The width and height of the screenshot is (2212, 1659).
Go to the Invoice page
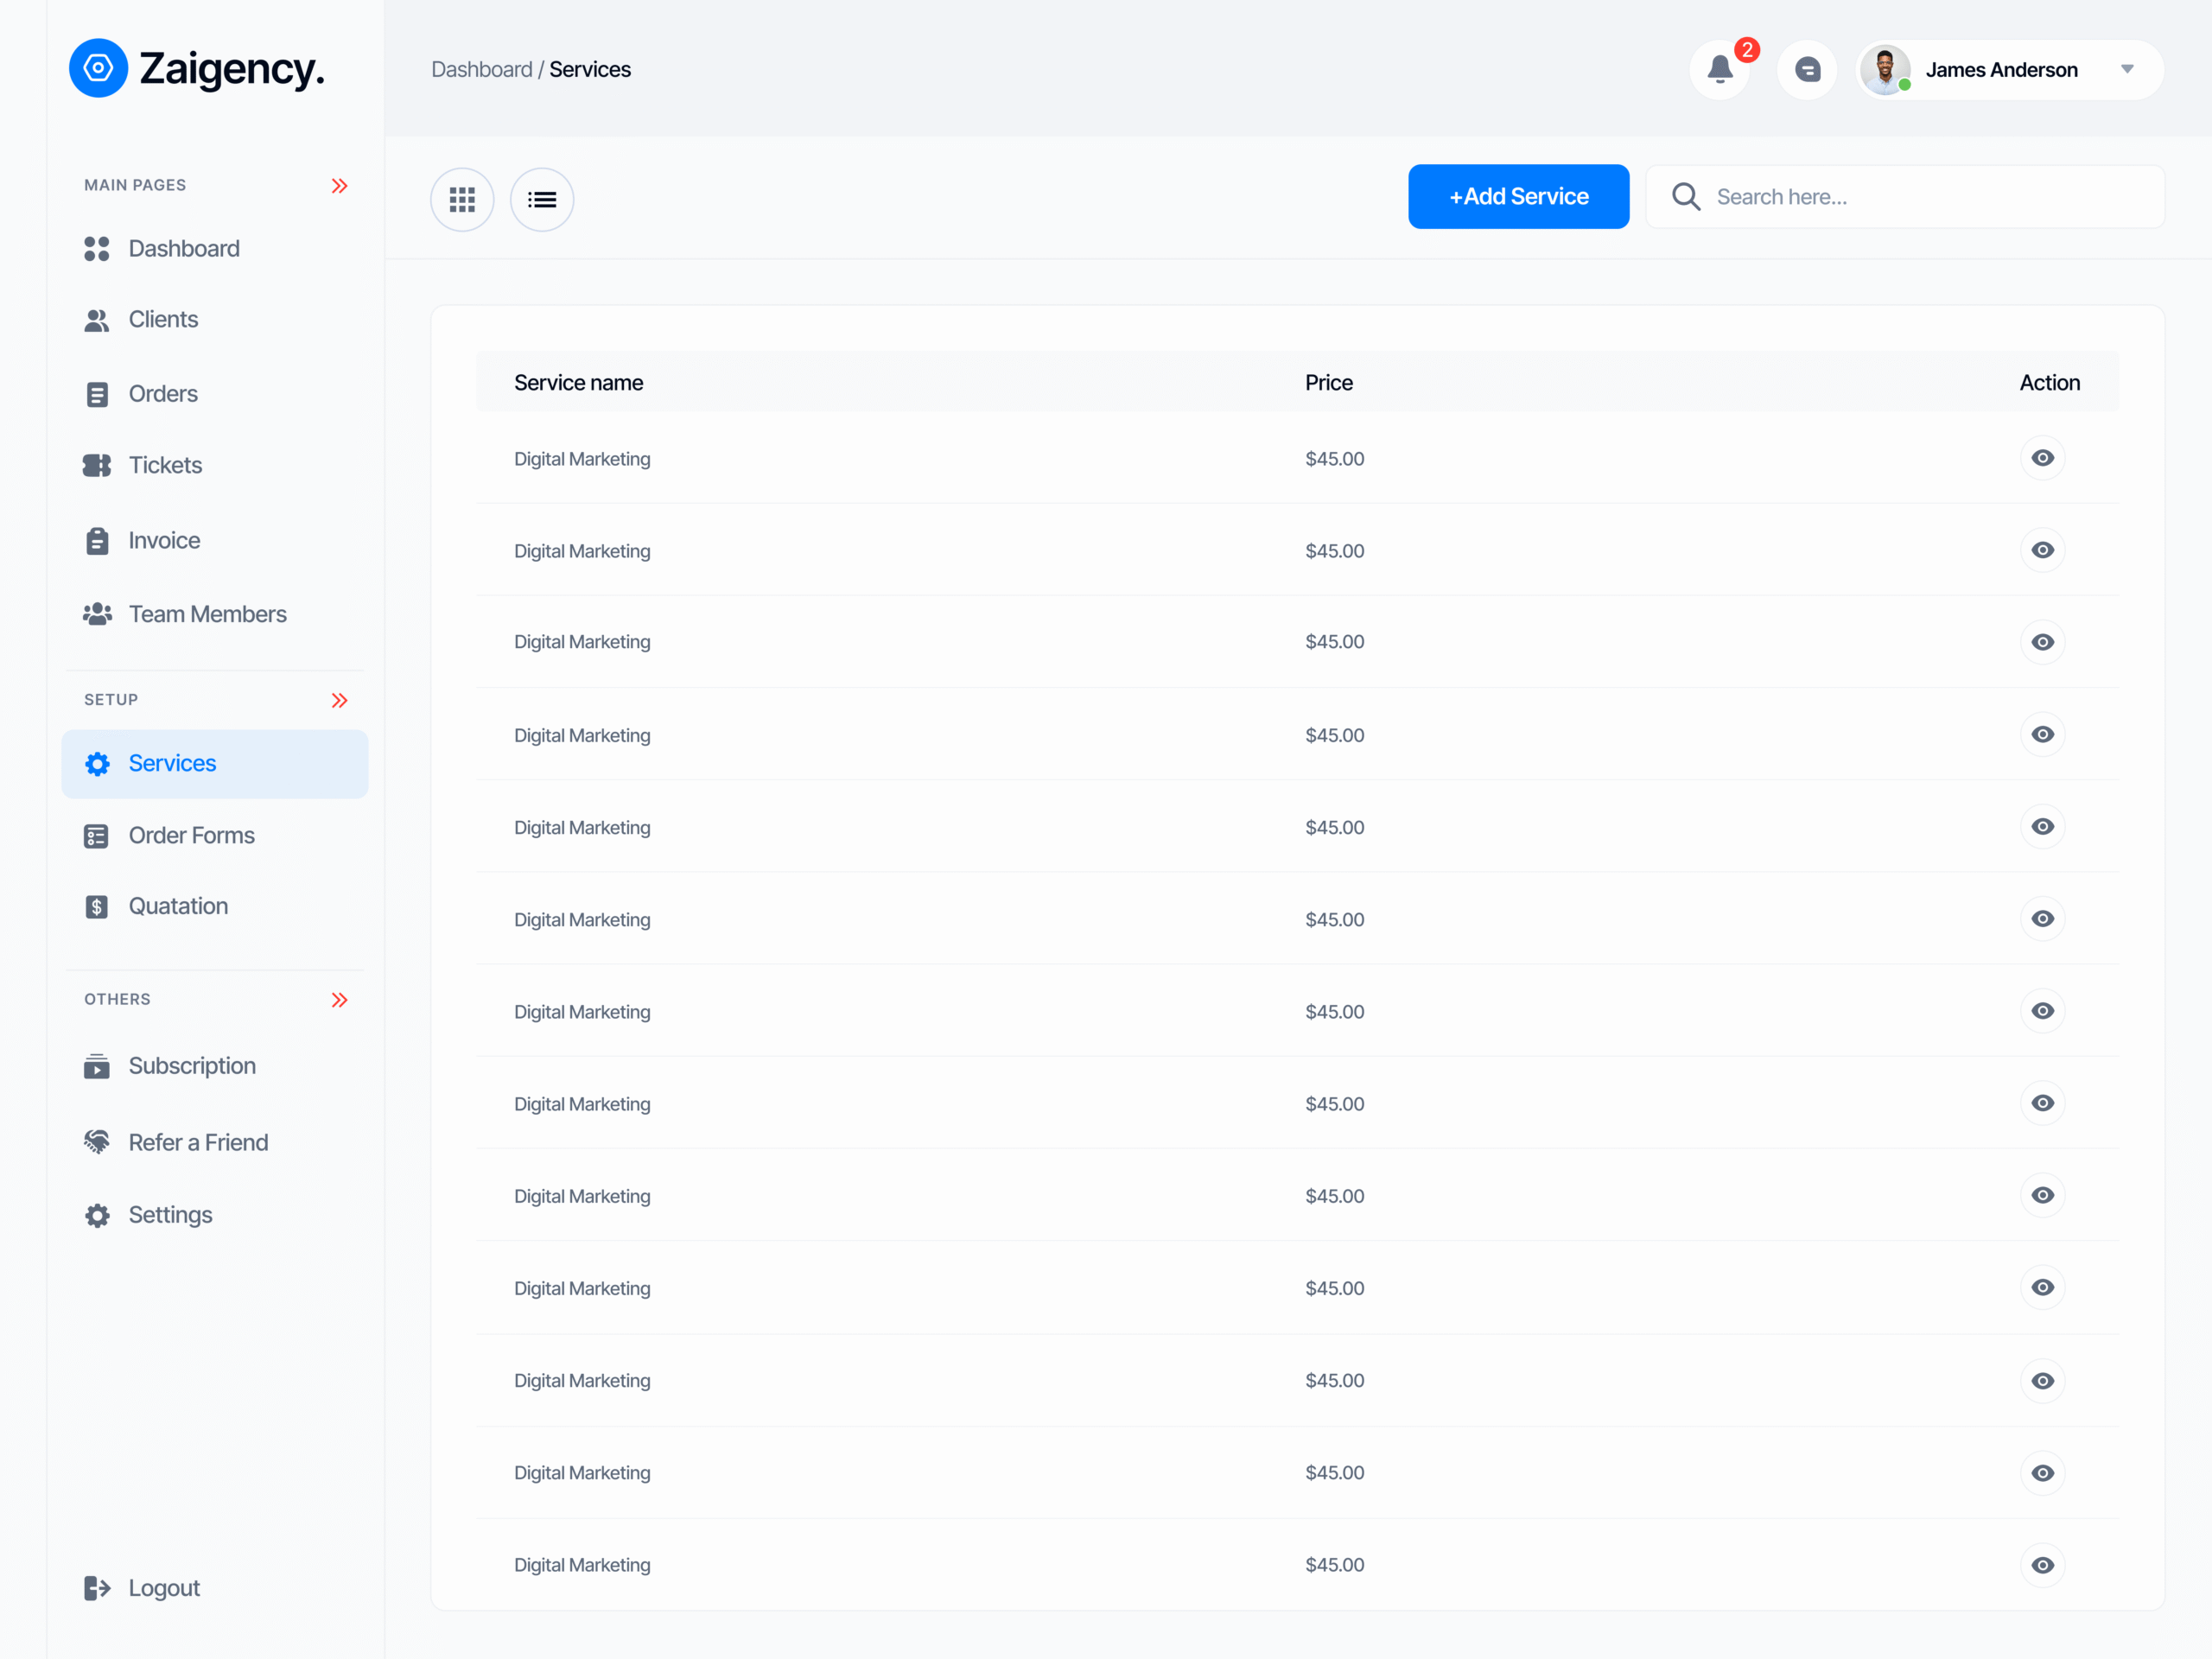click(x=163, y=540)
